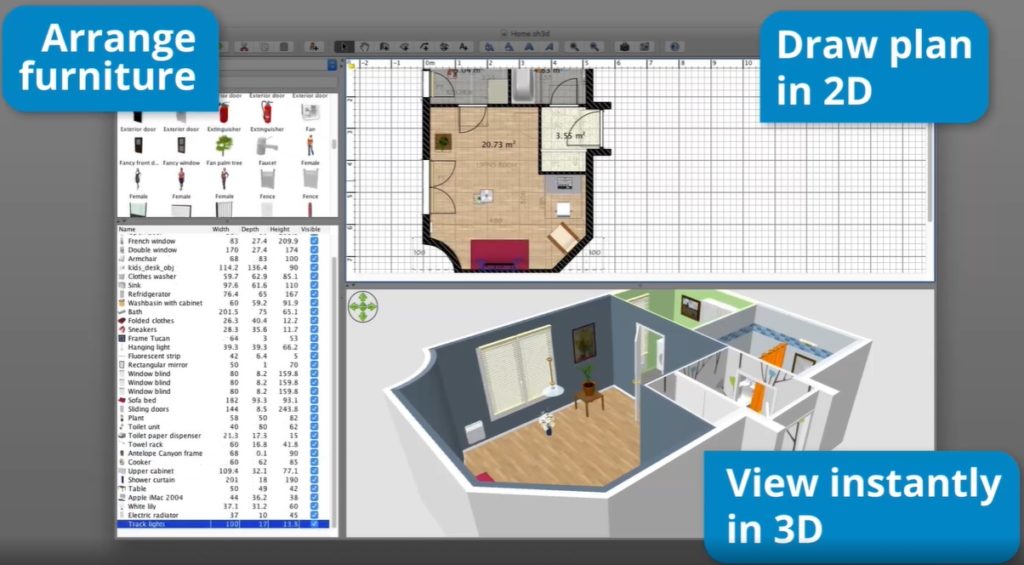Viewport: 1024px width, 565px height.
Task: Click the 3D view navigation arrows control
Action: click(x=363, y=306)
